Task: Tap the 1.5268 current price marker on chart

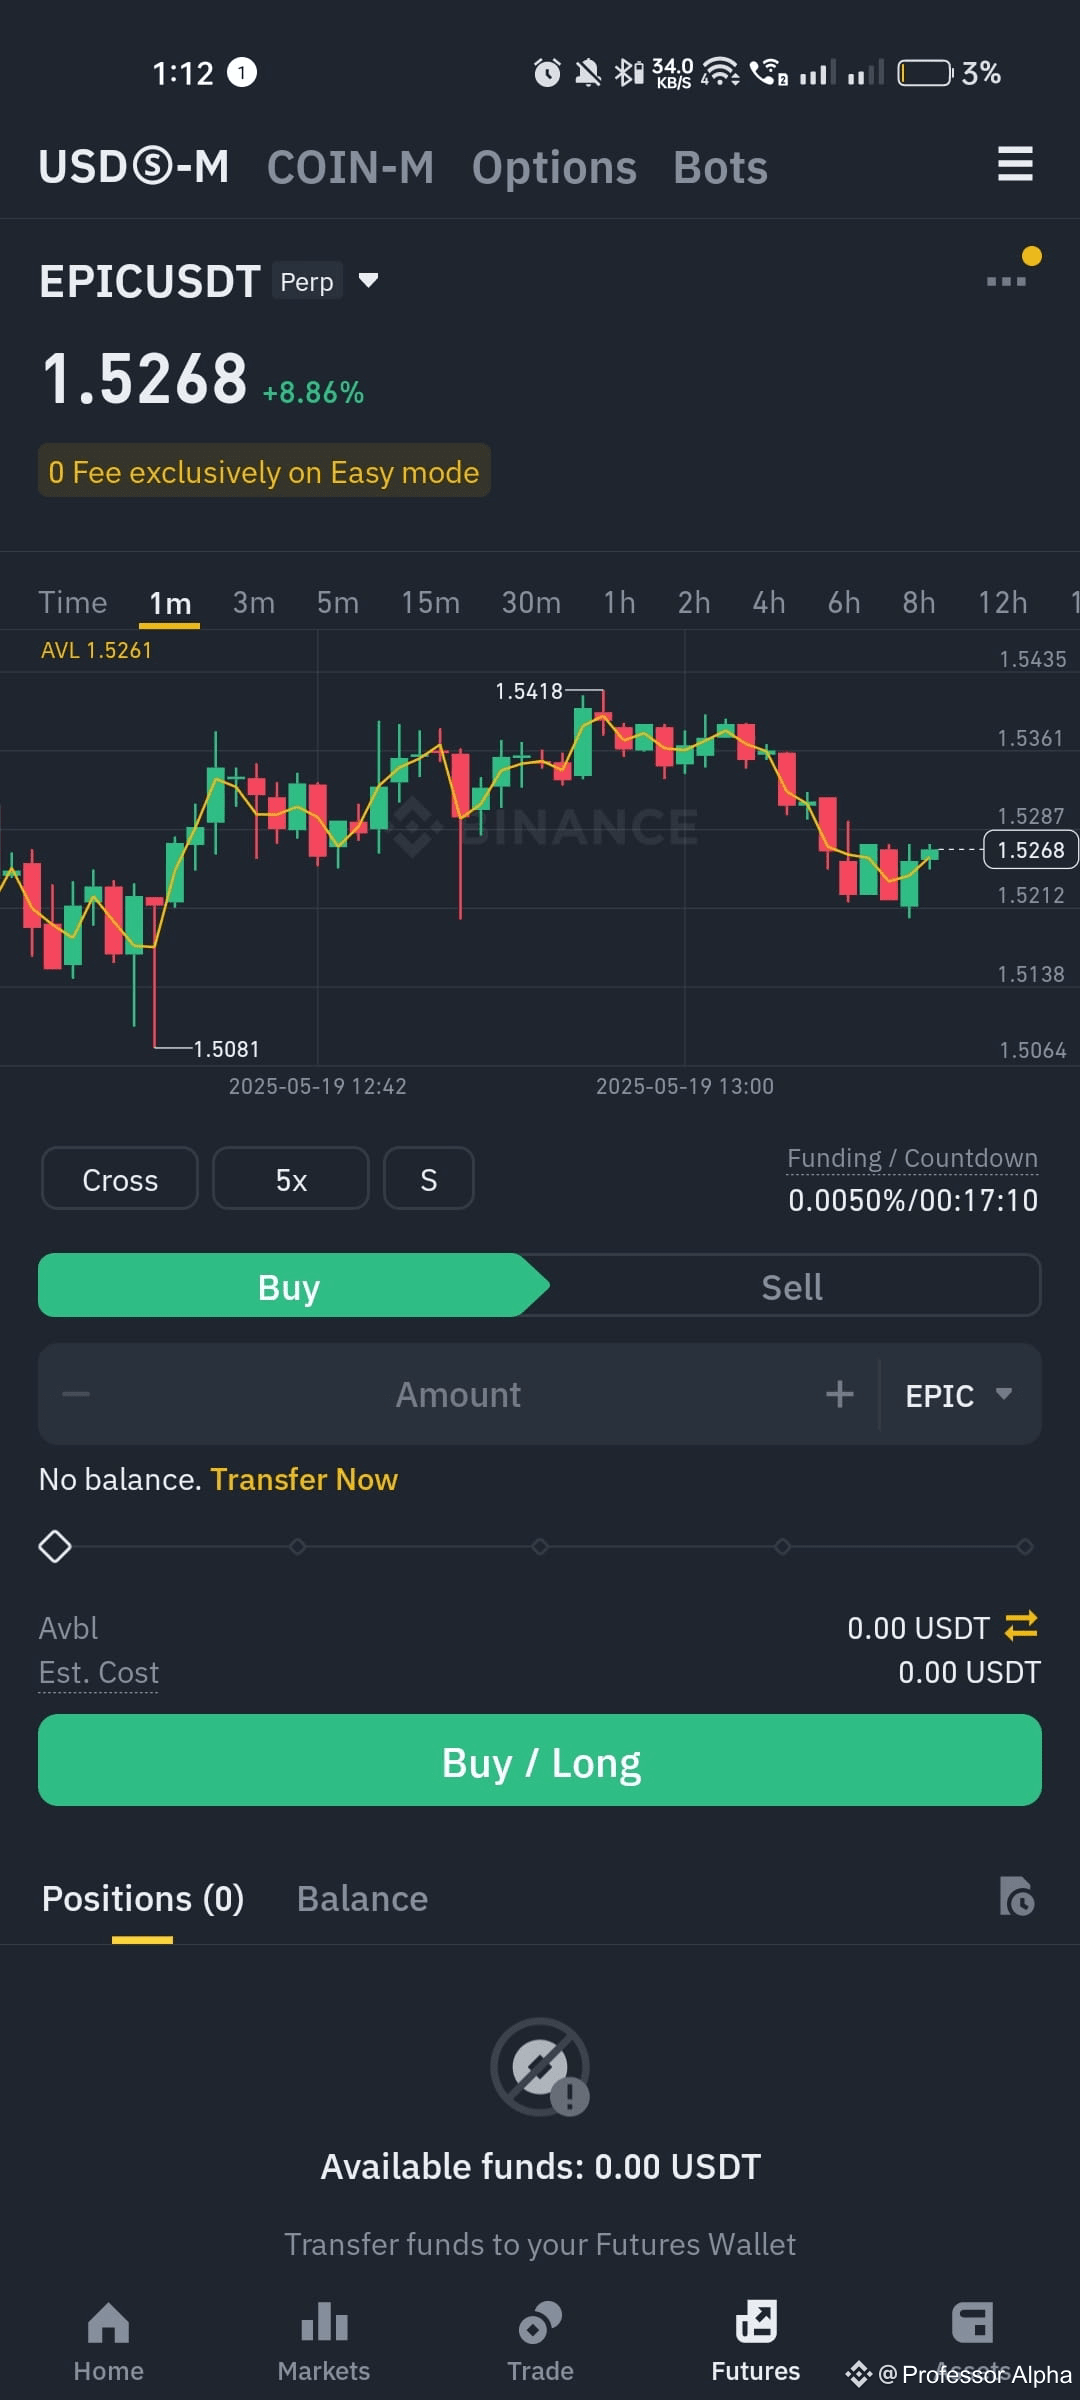Action: pos(1031,849)
